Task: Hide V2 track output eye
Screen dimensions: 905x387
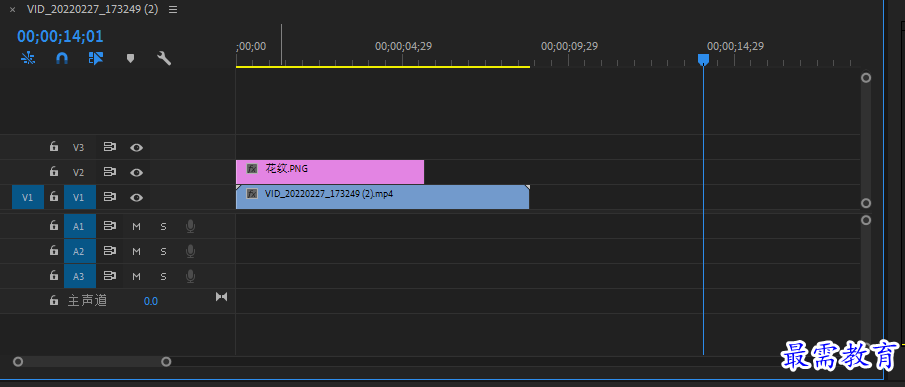Action: click(136, 172)
